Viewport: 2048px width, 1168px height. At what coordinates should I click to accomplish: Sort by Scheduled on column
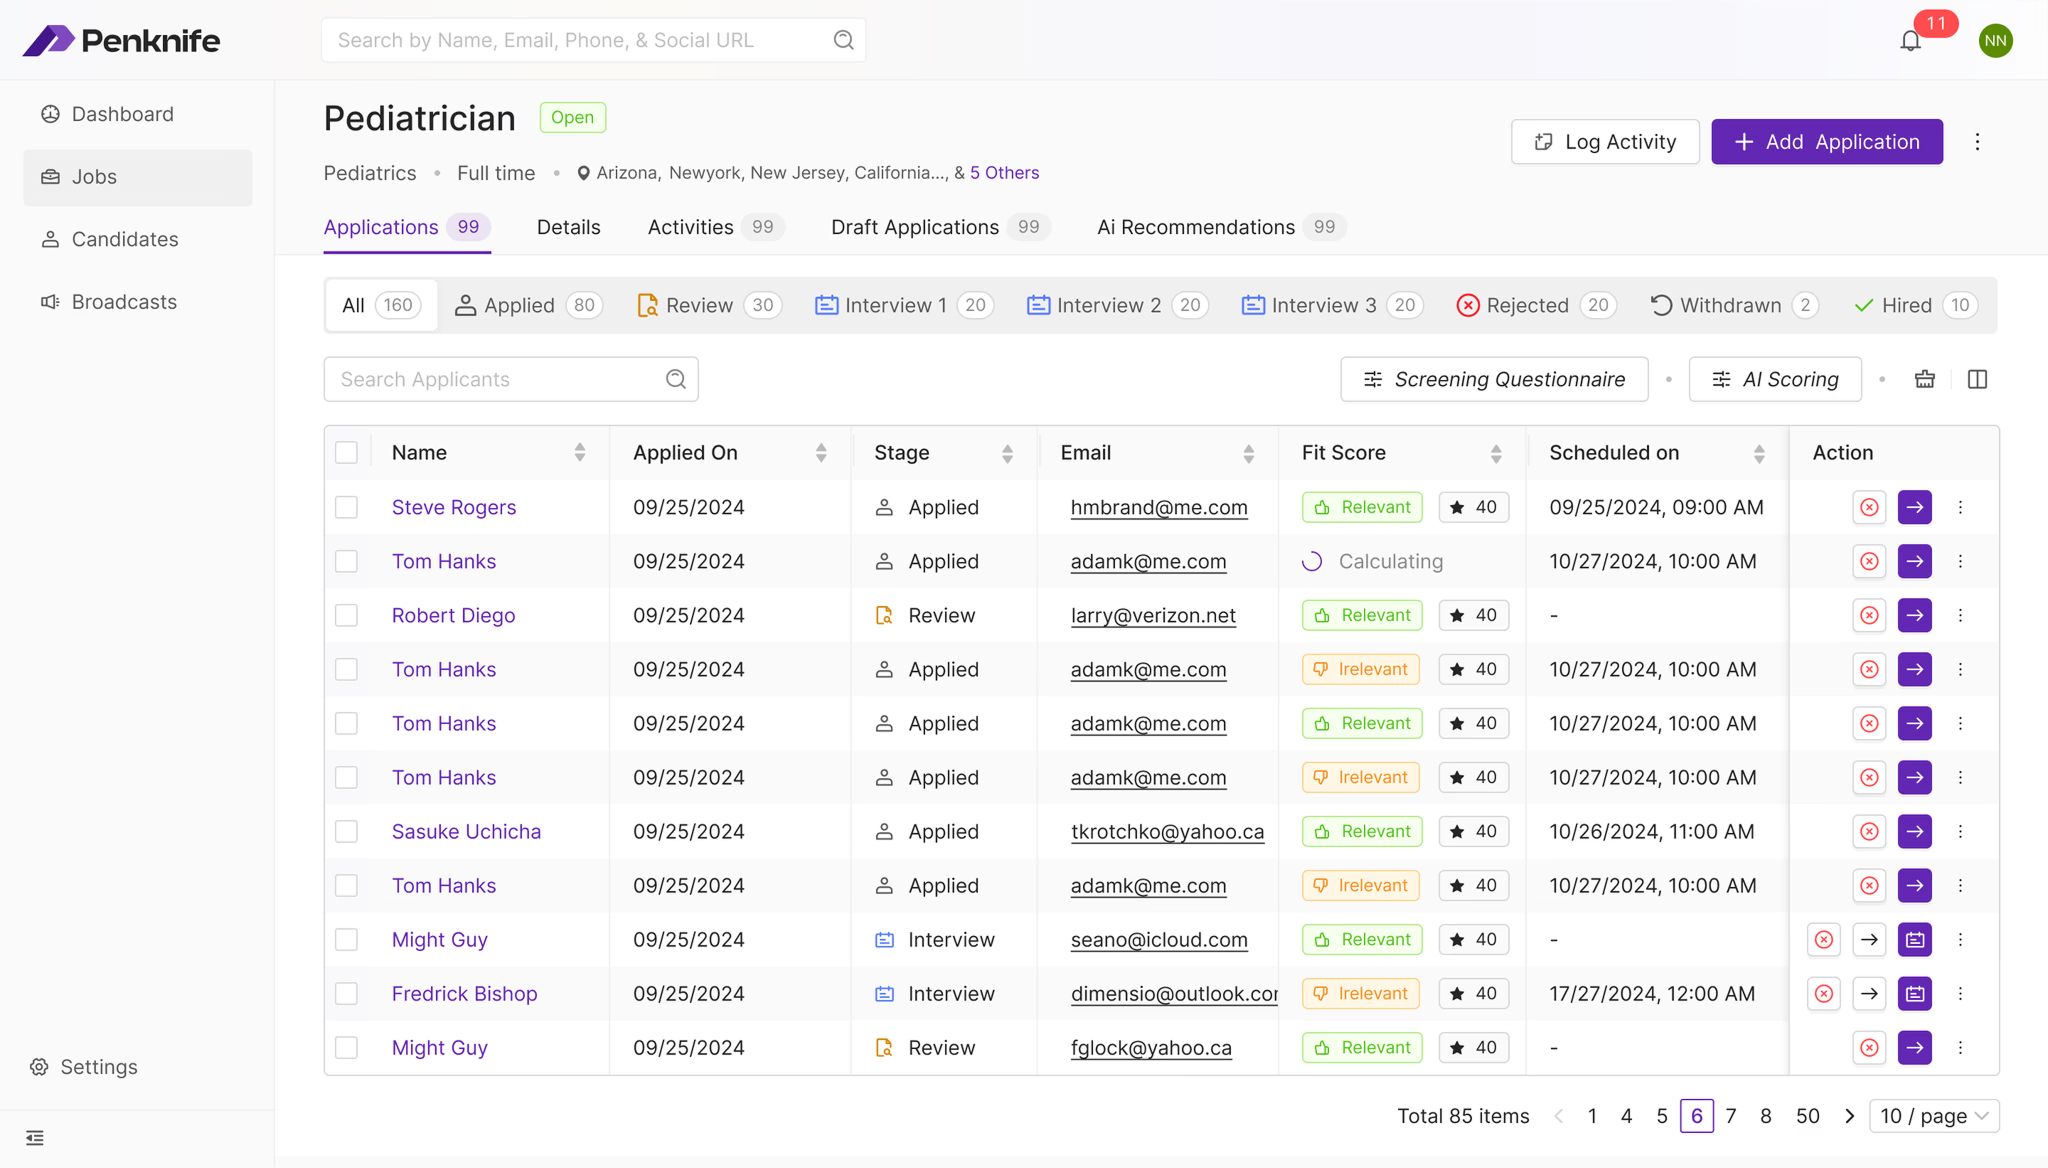click(x=1759, y=453)
